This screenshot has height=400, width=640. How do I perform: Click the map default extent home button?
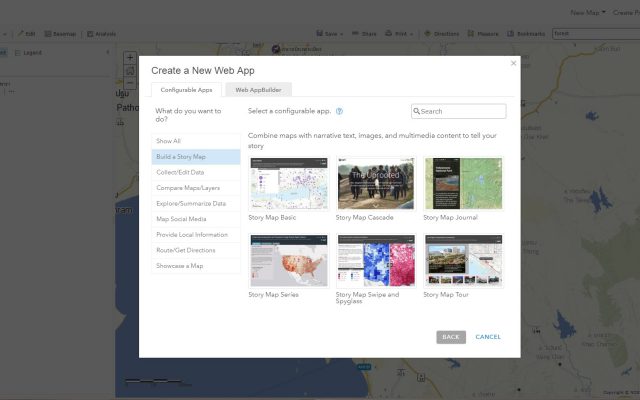130,71
